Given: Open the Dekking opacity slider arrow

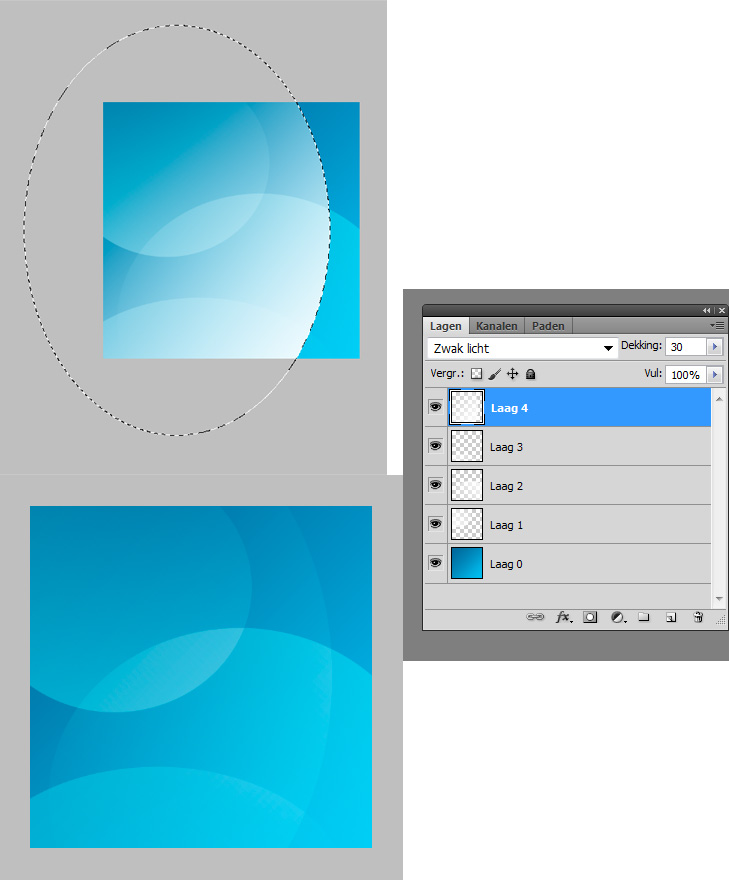Looking at the screenshot, I should pos(714,347).
